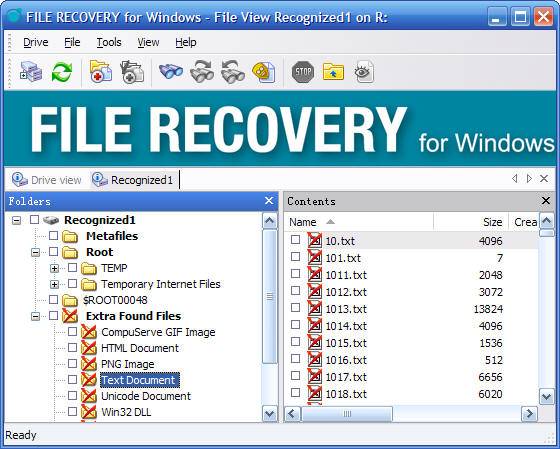Click the folder up-level icon

333,72
